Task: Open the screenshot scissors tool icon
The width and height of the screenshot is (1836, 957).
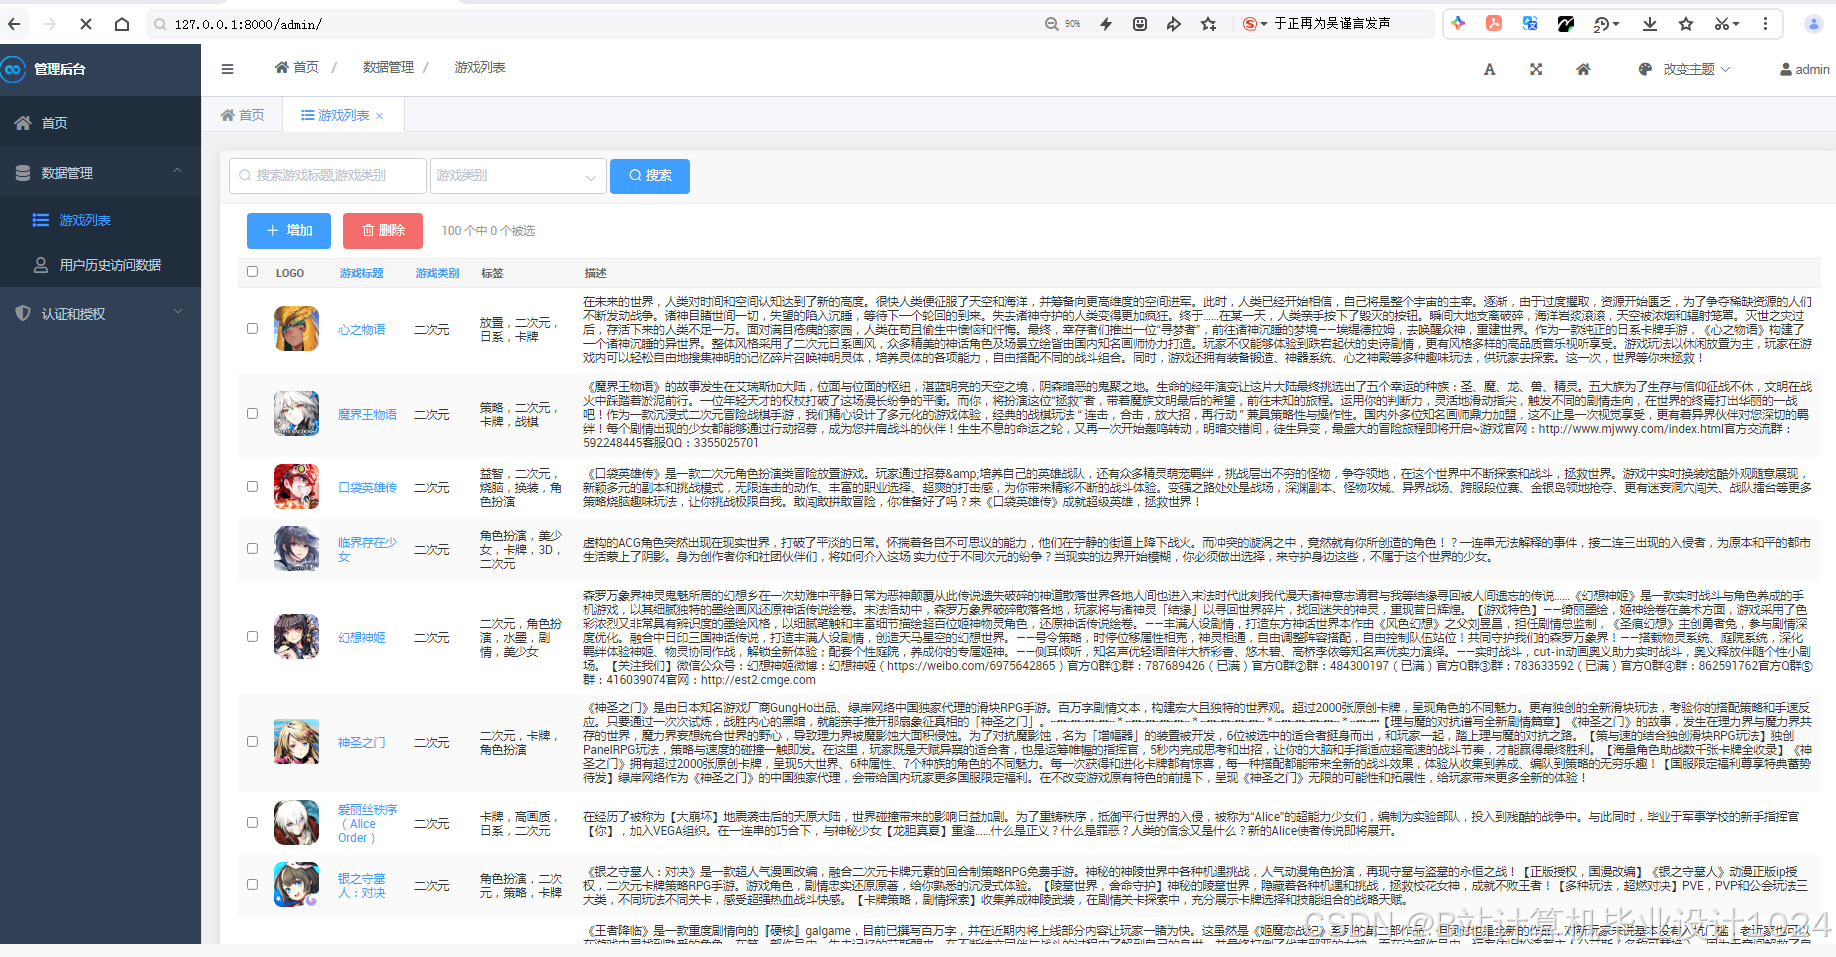Action: click(1721, 24)
